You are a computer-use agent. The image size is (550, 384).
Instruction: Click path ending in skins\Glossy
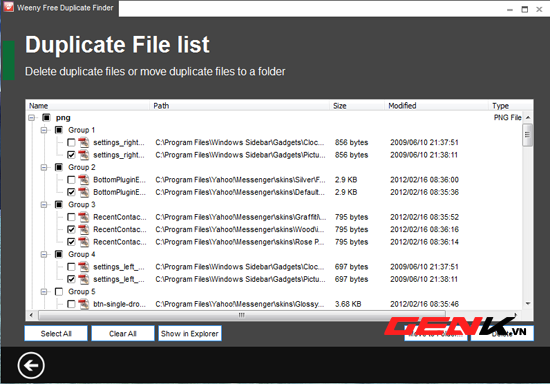[240, 304]
